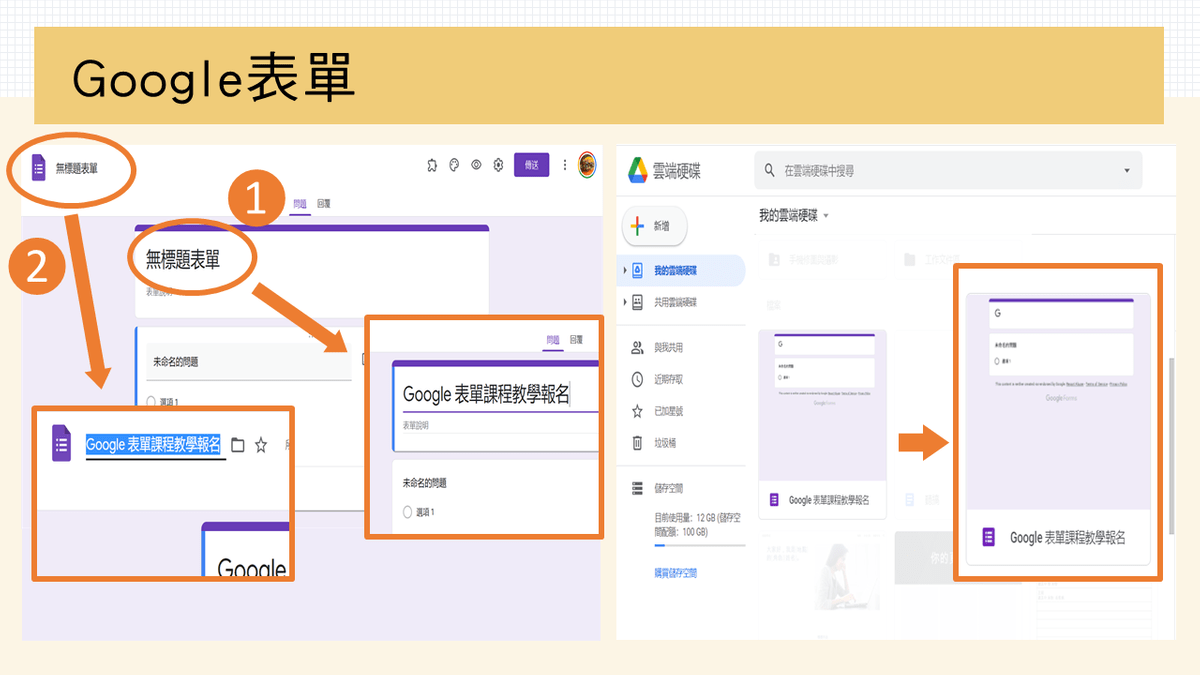This screenshot has width=1200, height=675.
Task: Click the Drive search input field
Action: pos(940,171)
